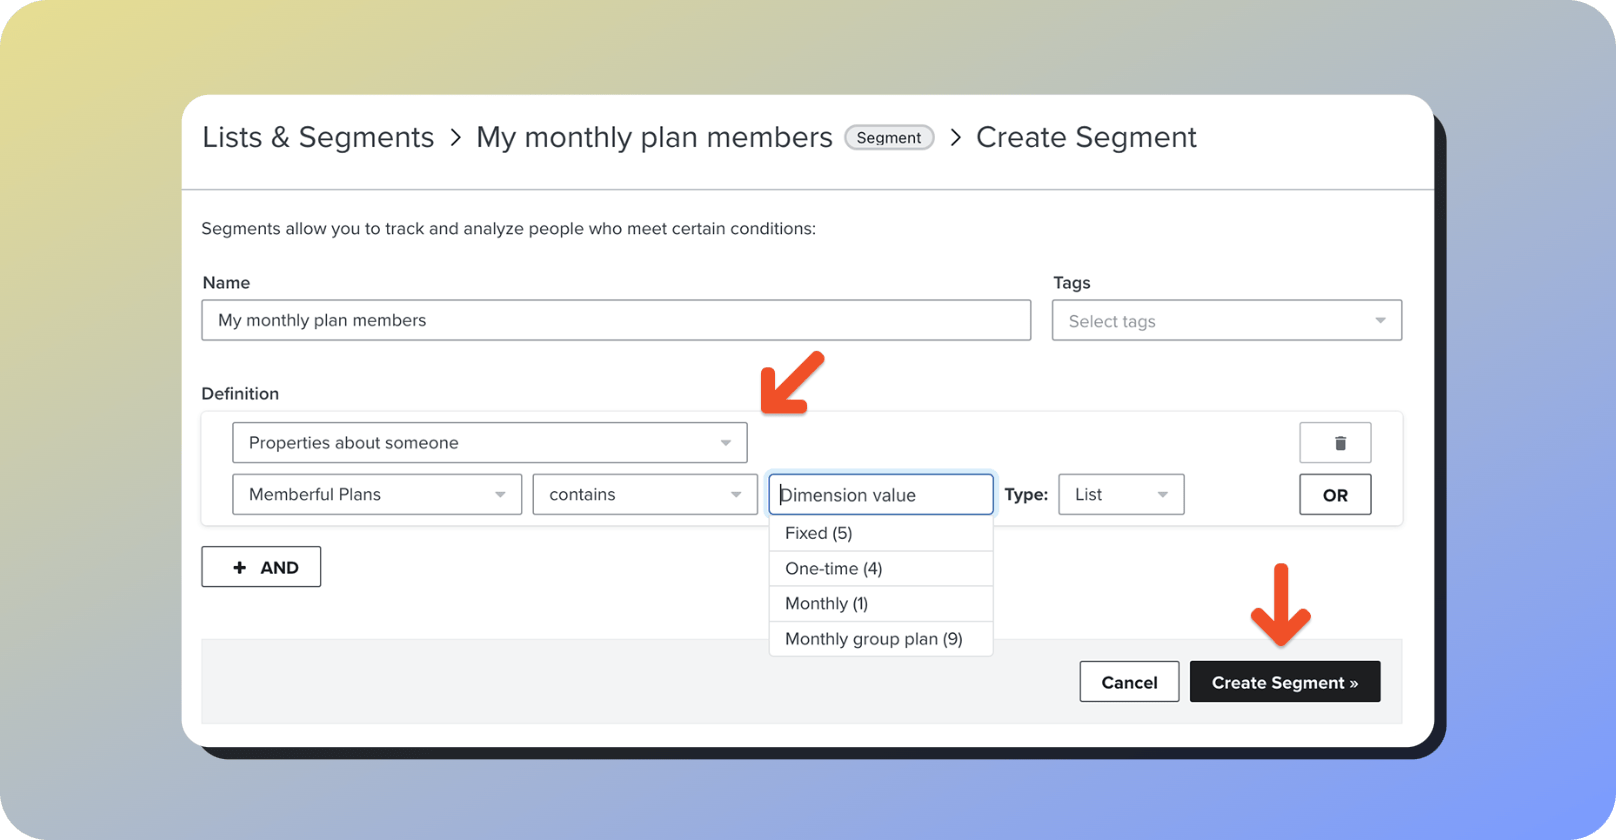Click the Segment badge label
The width and height of the screenshot is (1616, 840).
coord(888,138)
